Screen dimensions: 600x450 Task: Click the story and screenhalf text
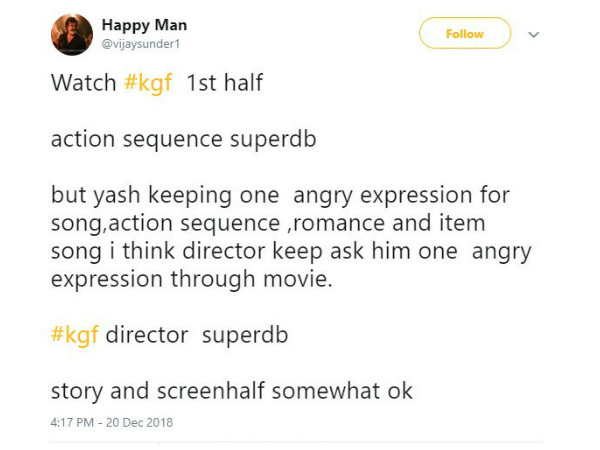coord(158,391)
